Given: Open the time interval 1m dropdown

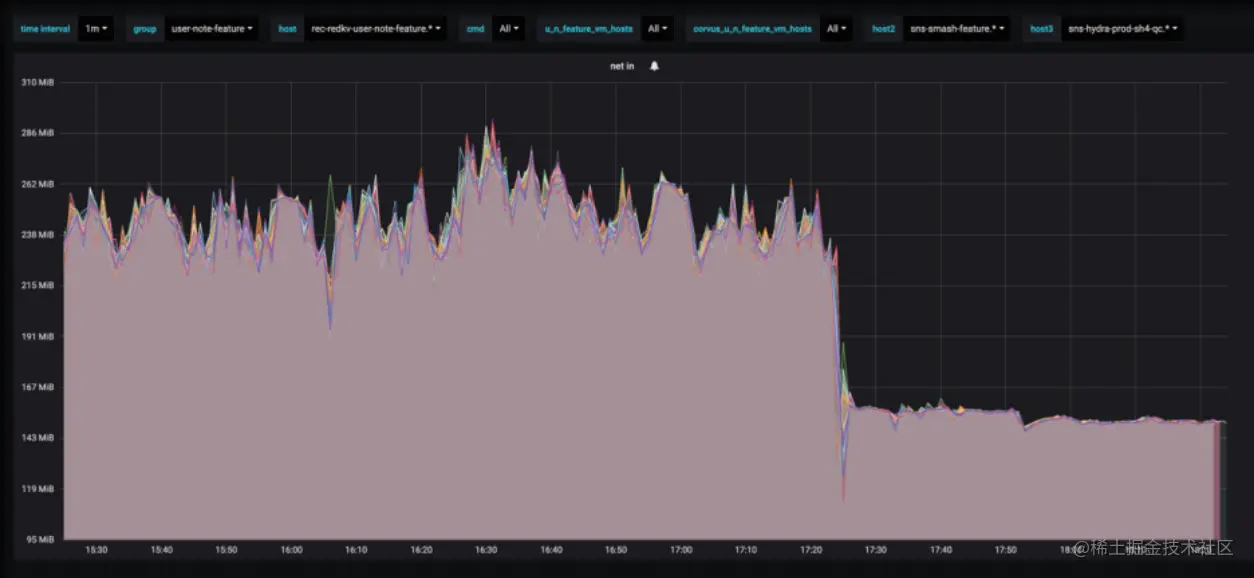Looking at the screenshot, I should coord(96,29).
